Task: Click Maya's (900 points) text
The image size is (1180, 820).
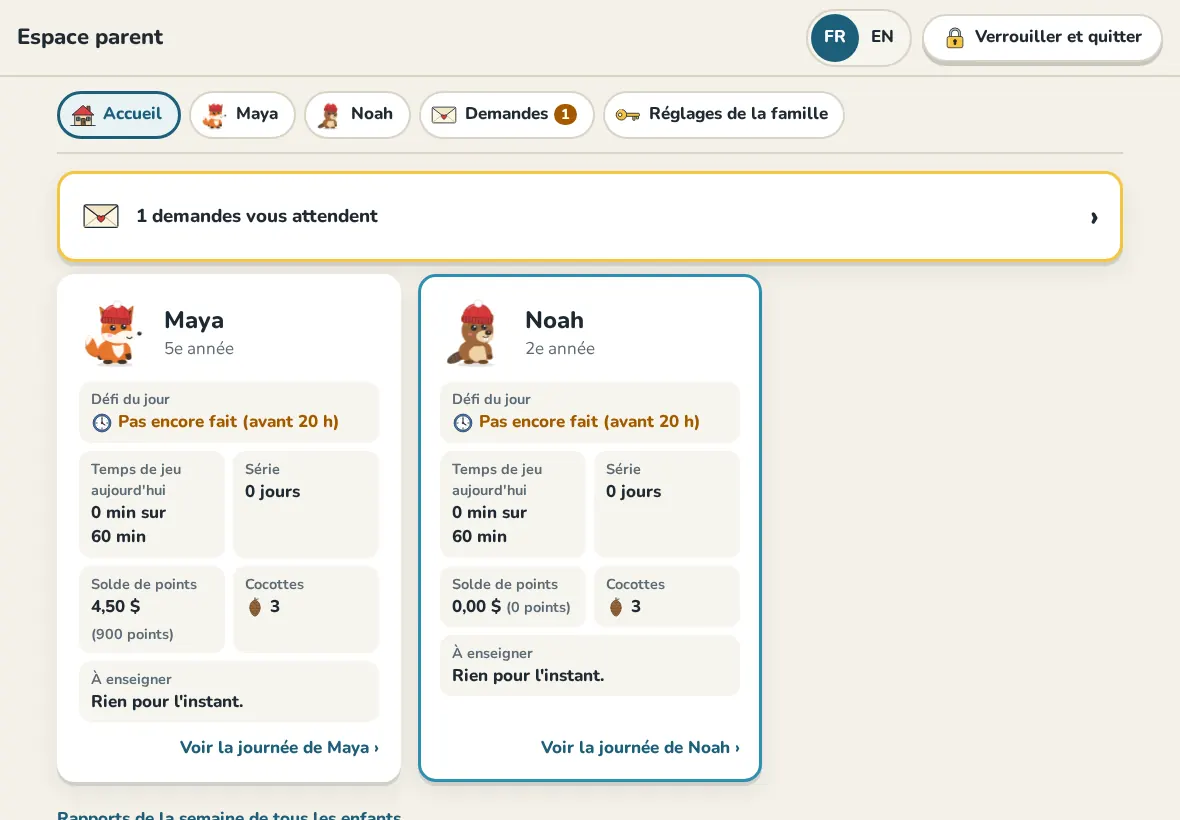Action: pyautogui.click(x=132, y=634)
